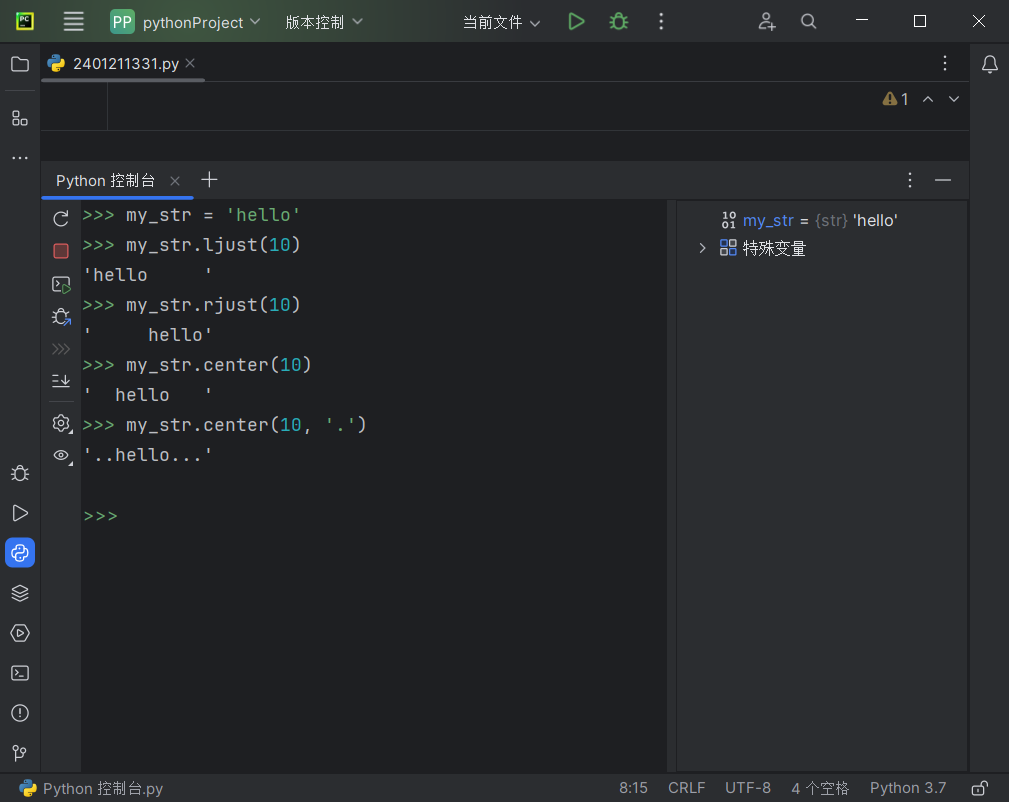This screenshot has height=802, width=1009.
Task: Rerun the Python console
Action: pyautogui.click(x=61, y=219)
